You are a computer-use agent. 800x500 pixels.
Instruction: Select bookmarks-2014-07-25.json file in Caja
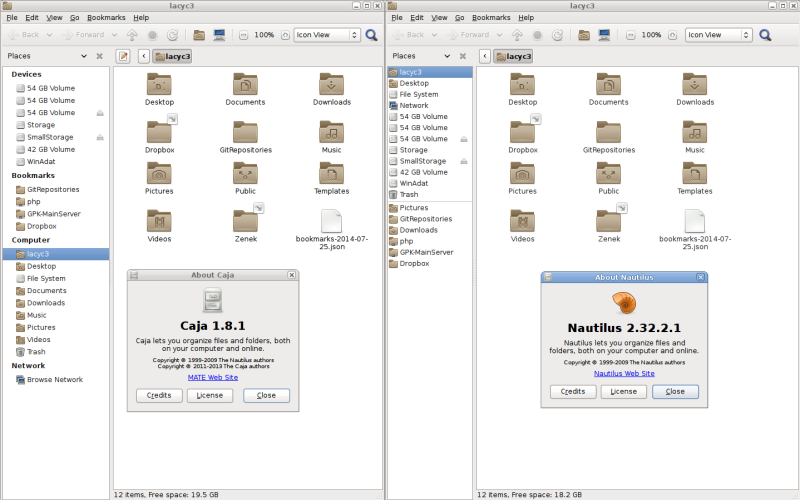332,229
